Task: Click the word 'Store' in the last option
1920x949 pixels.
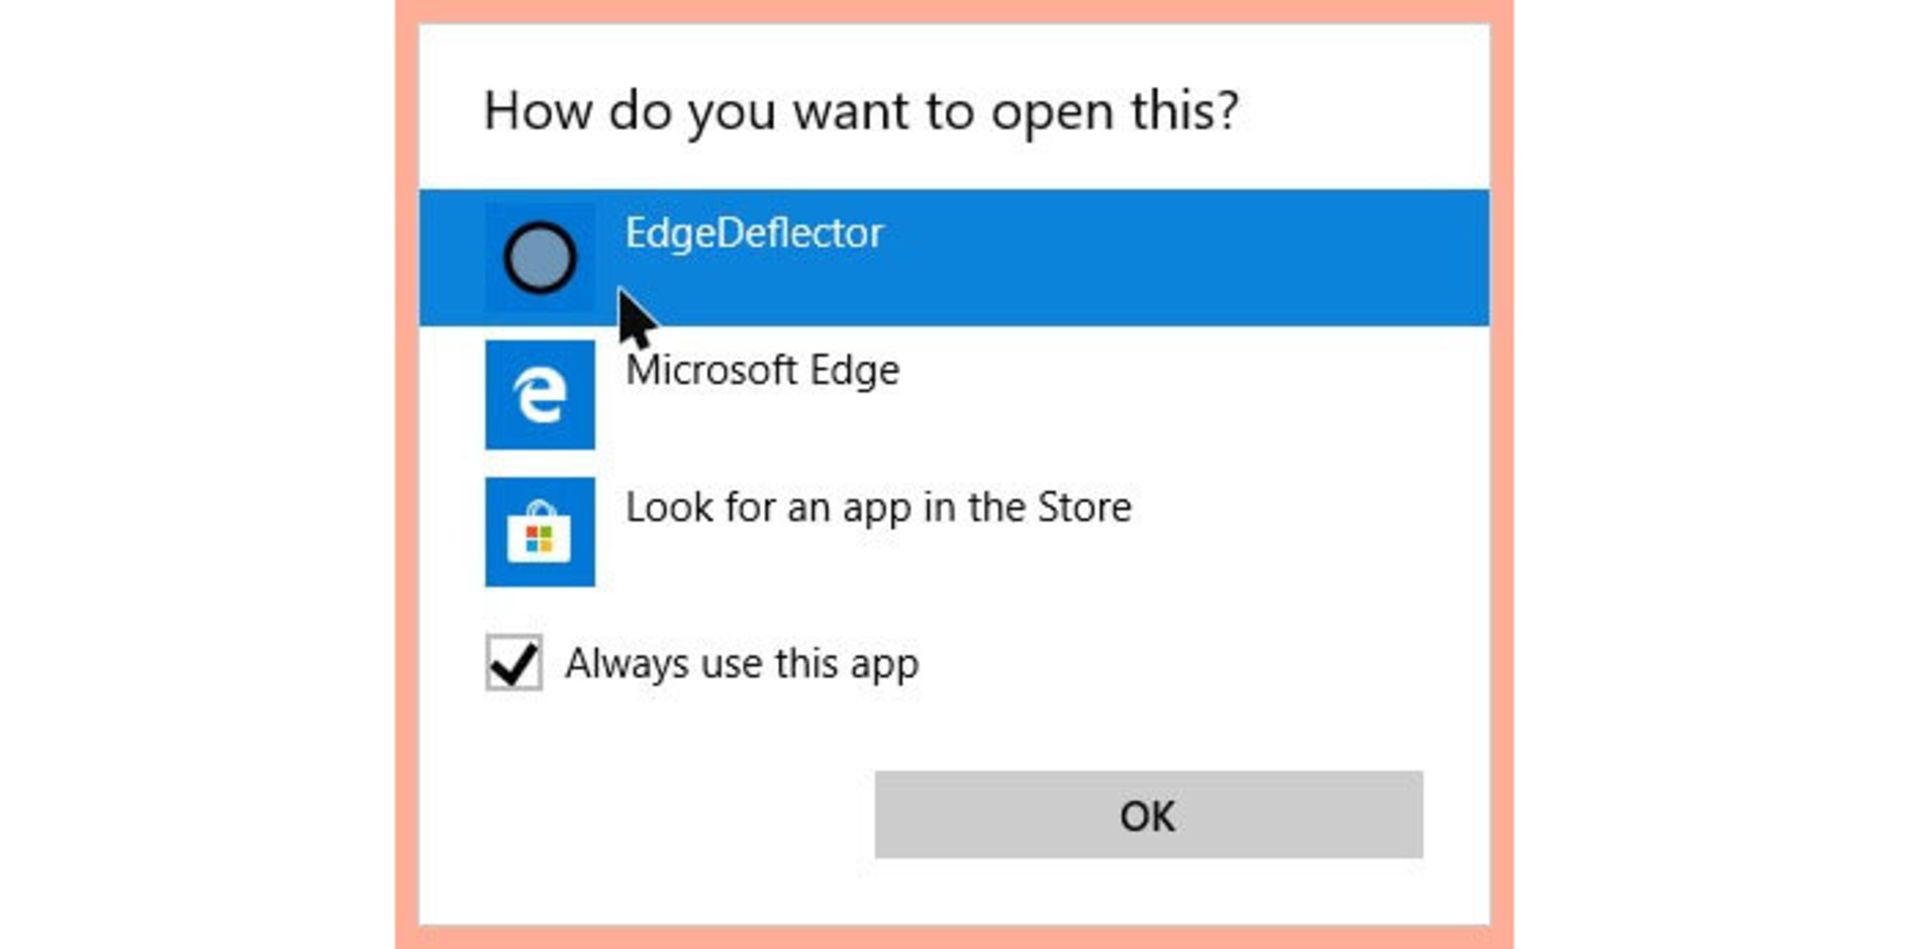Action: point(1084,507)
